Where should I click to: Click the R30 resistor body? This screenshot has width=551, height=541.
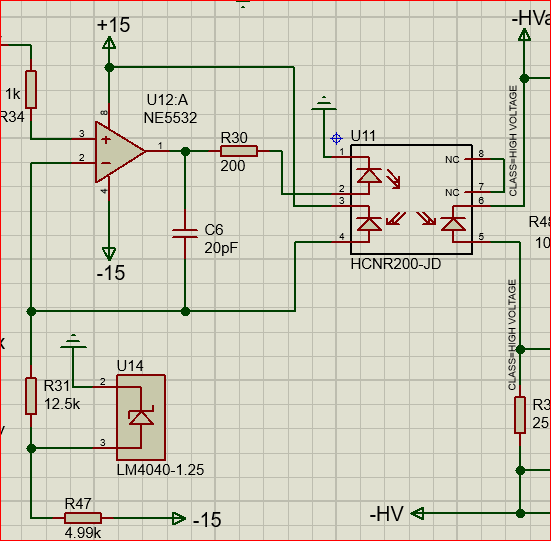click(239, 151)
